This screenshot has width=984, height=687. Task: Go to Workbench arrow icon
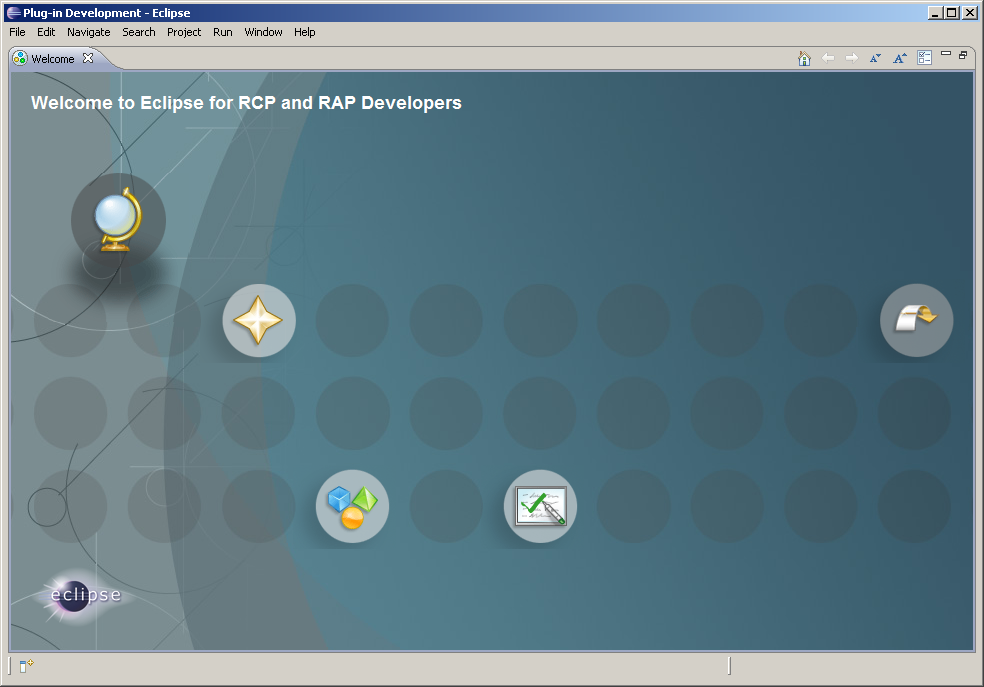tap(916, 321)
